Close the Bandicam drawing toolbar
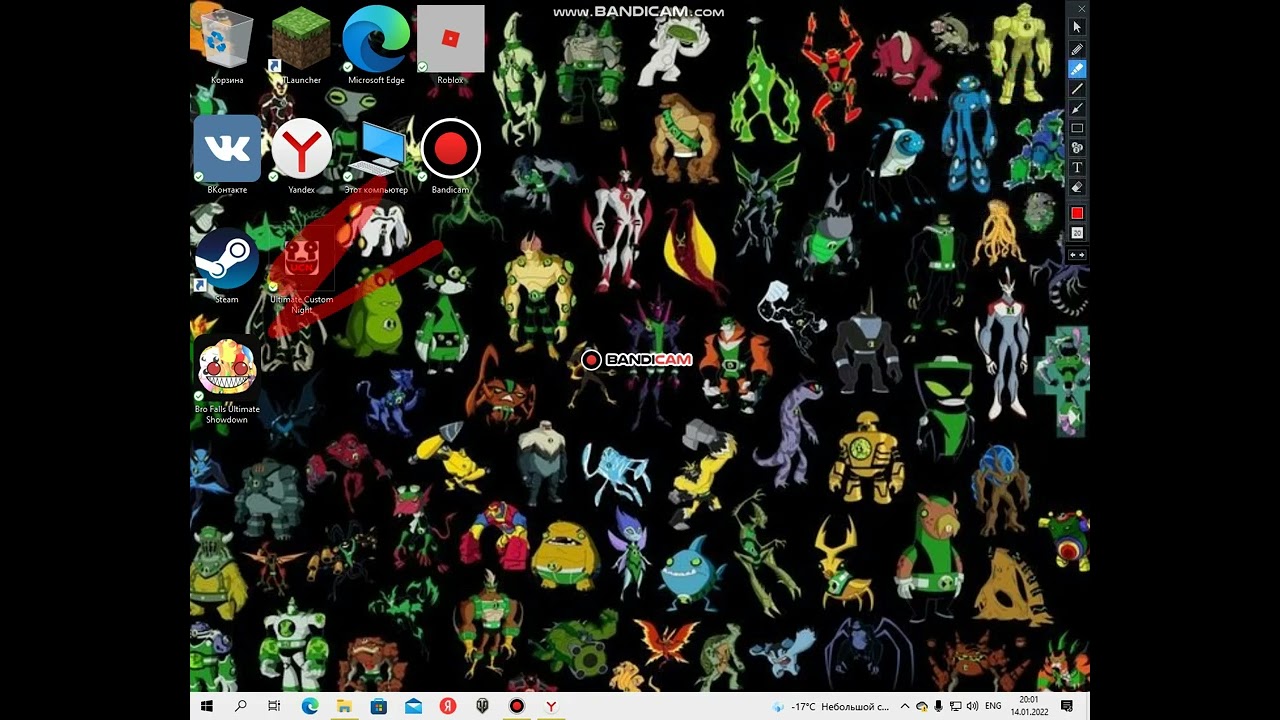Viewport: 1280px width, 720px height. pos(1081,8)
